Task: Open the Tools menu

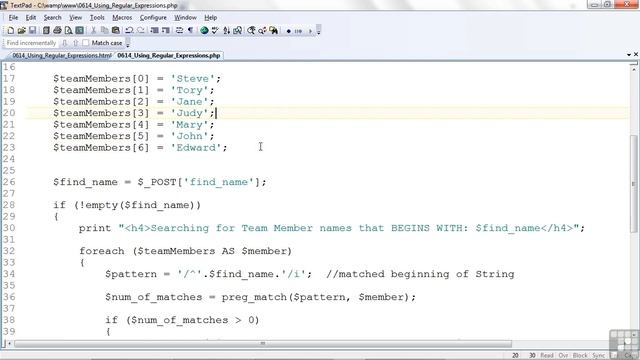Action: (97, 18)
